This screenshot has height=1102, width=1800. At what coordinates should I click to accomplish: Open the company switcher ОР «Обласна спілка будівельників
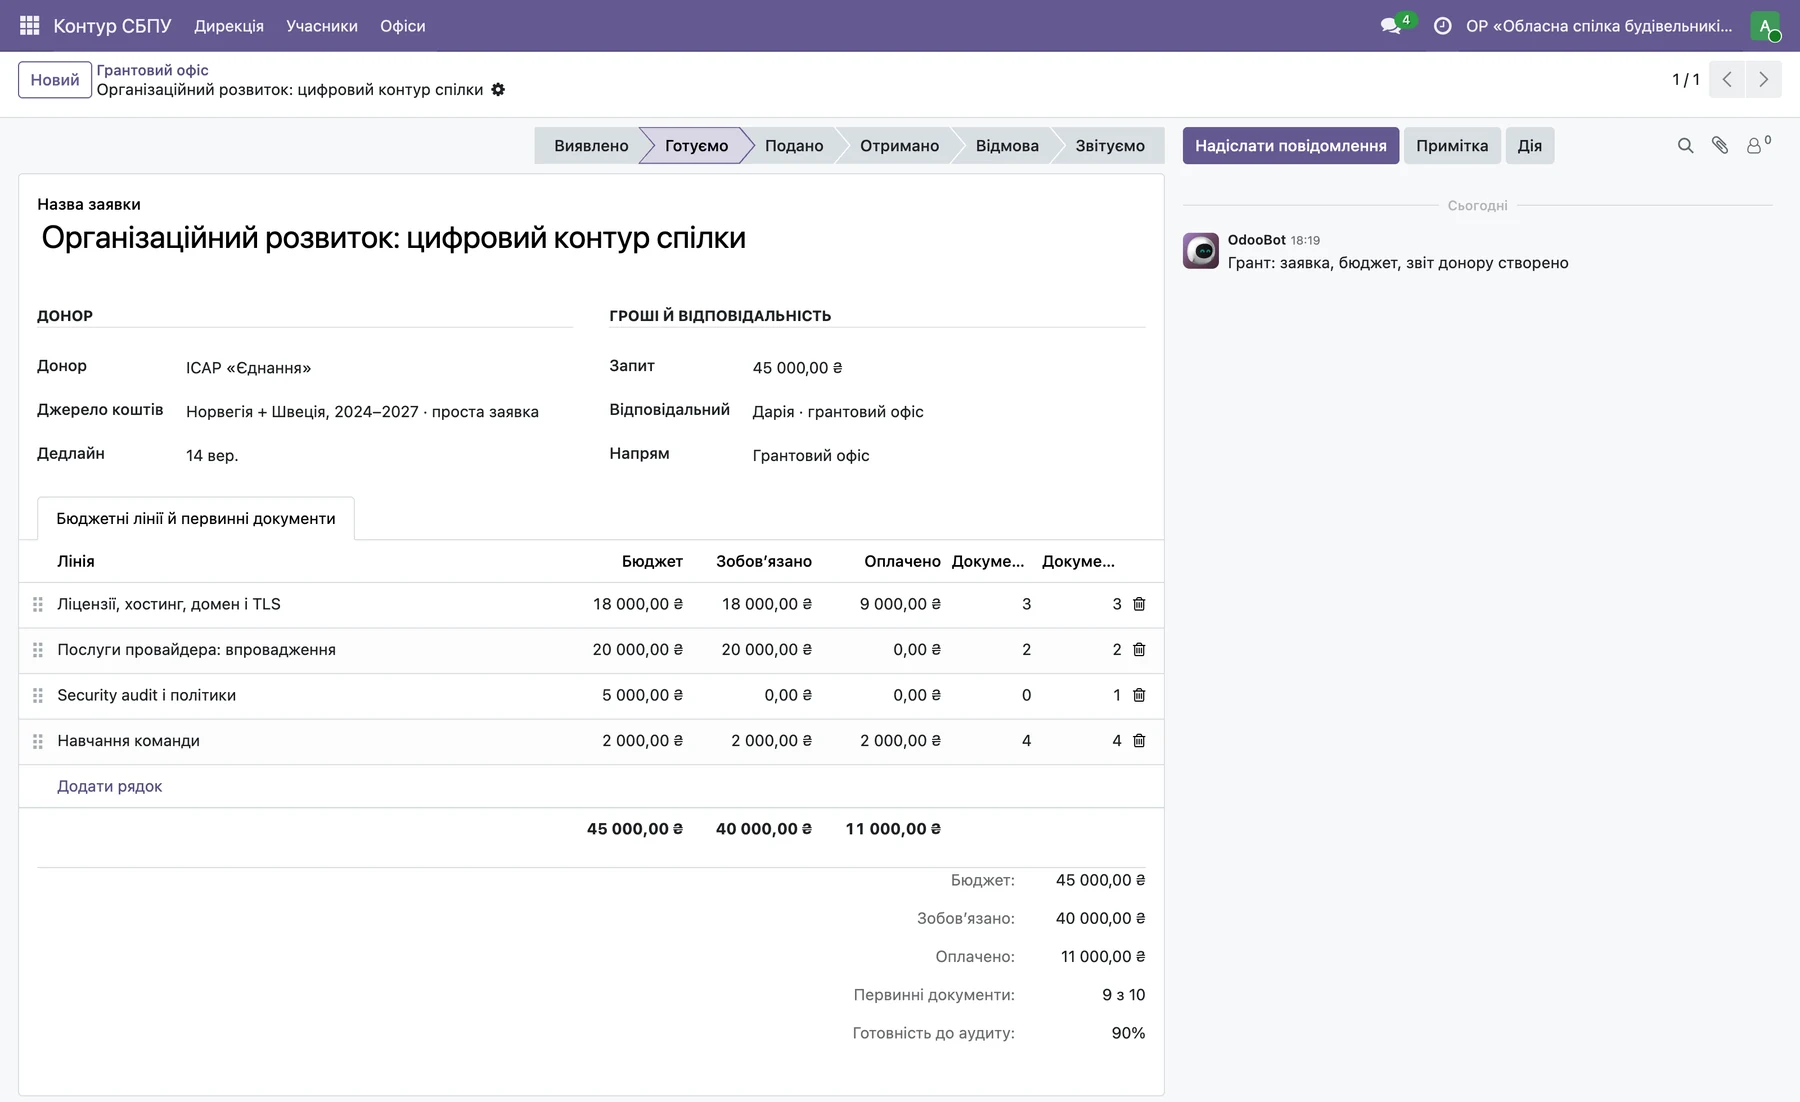[1599, 26]
